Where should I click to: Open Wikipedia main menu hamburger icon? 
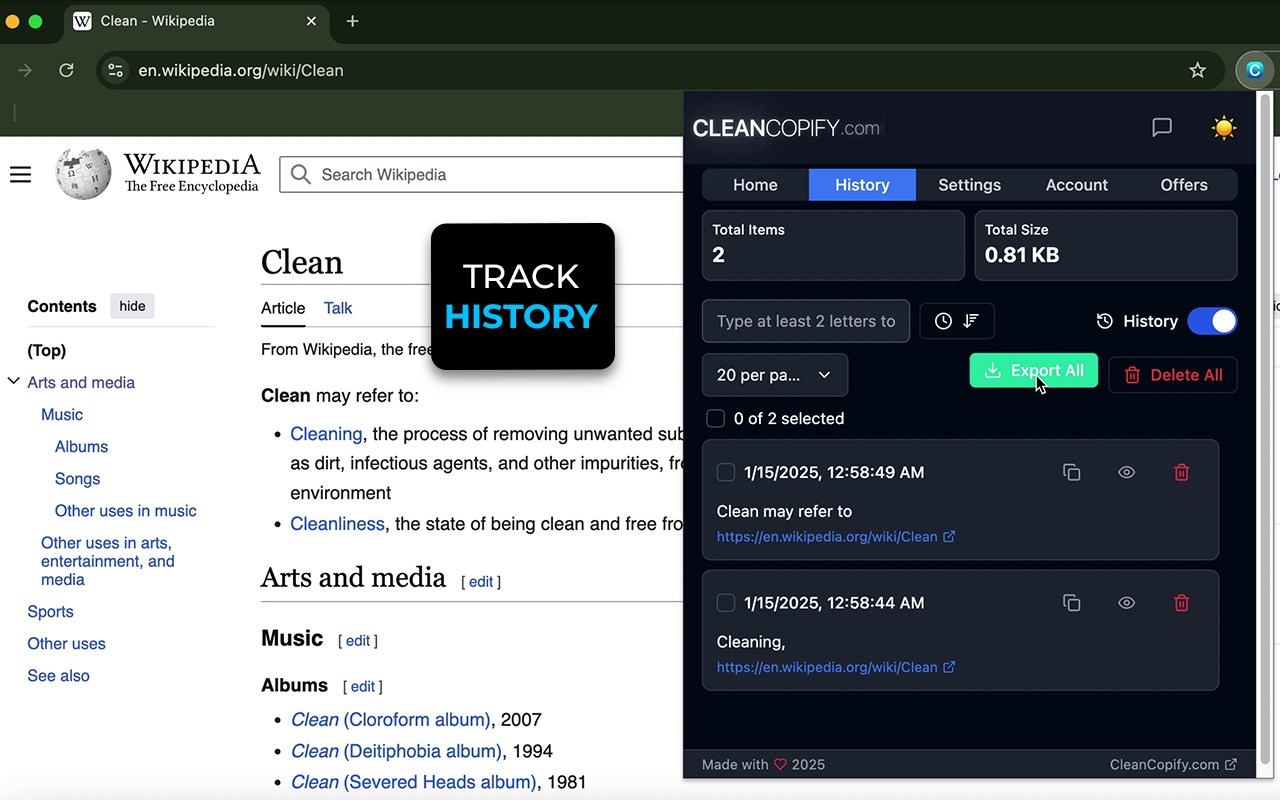click(20, 175)
